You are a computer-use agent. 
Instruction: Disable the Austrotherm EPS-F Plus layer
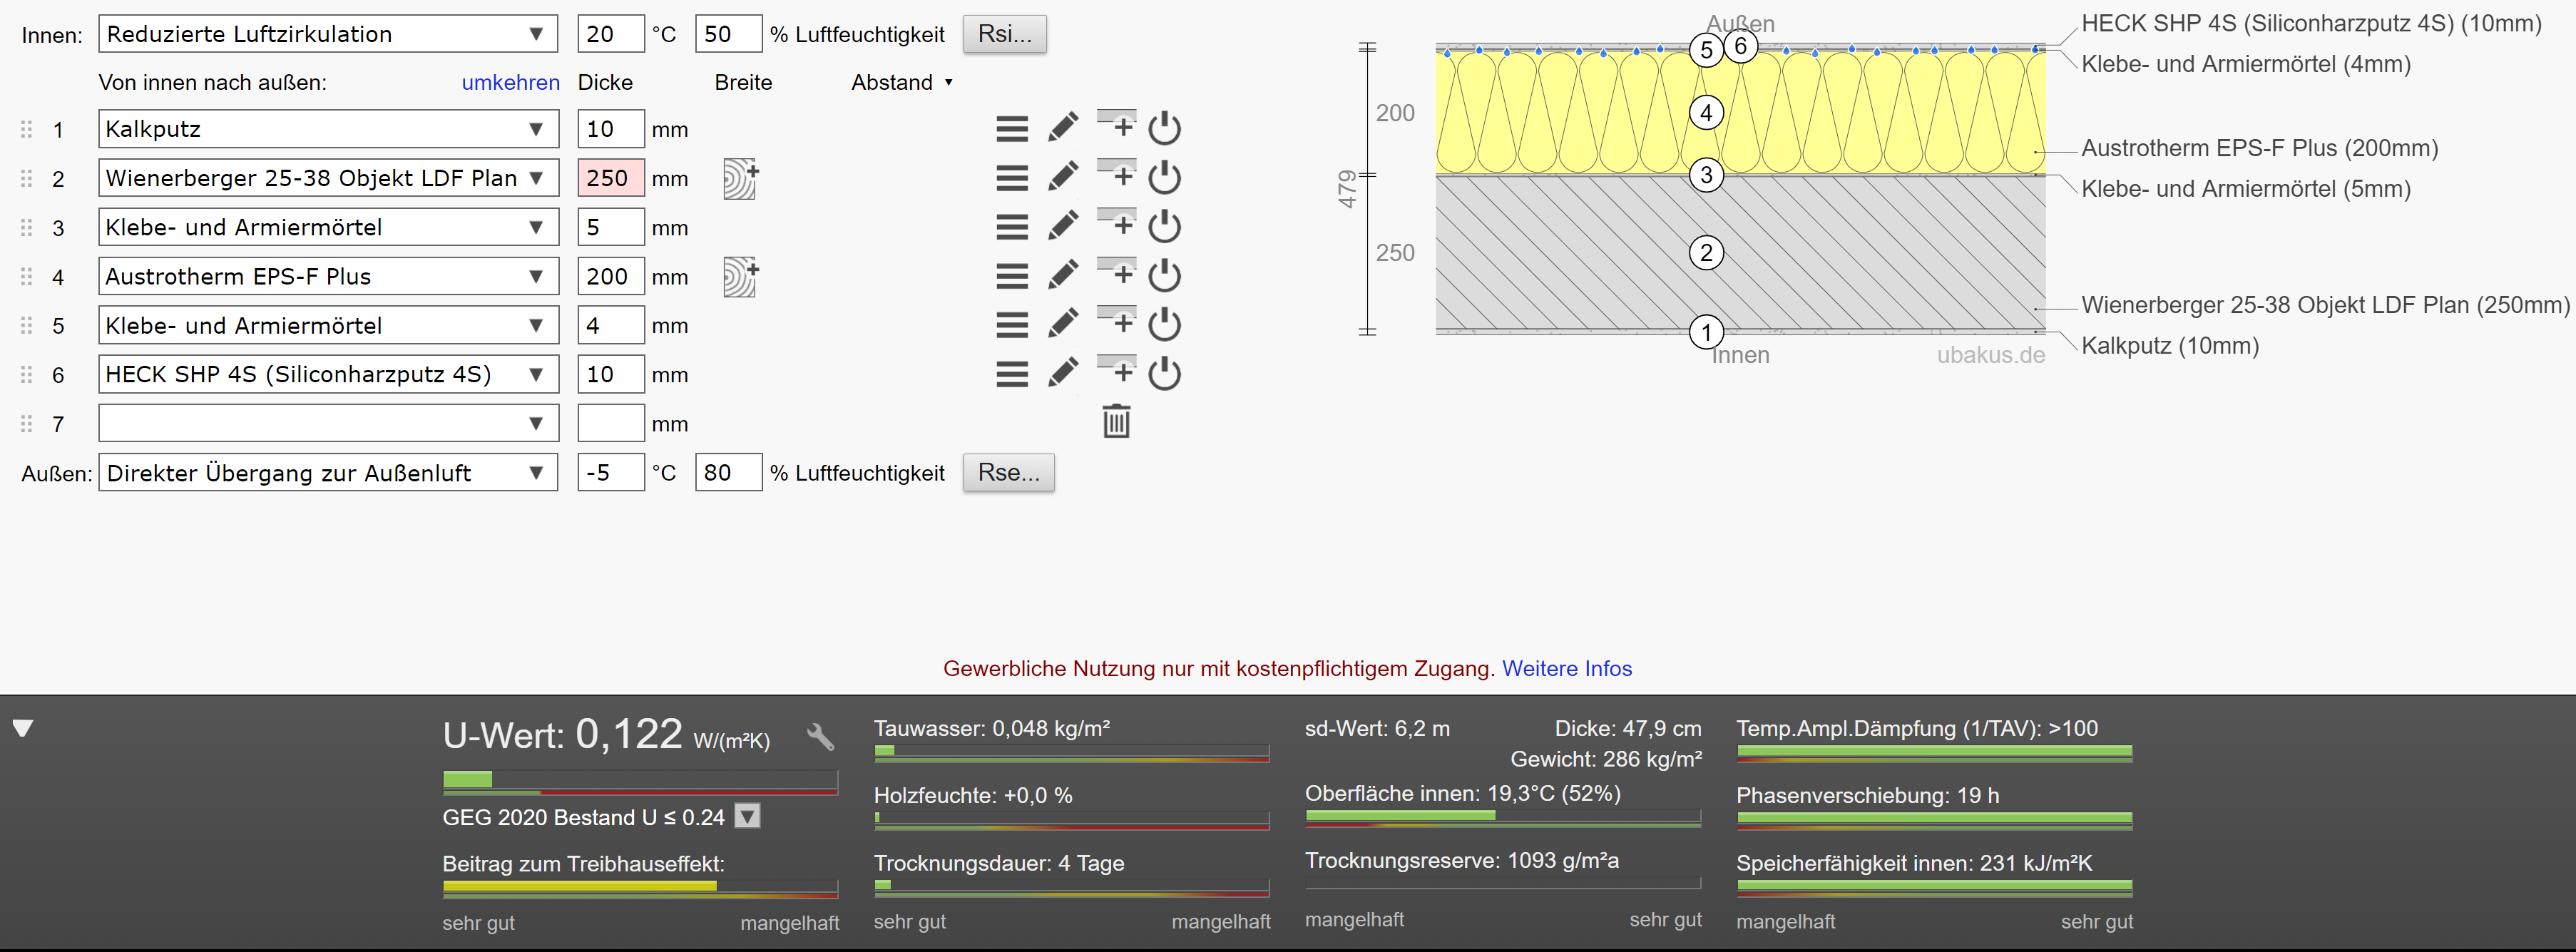click(x=1164, y=275)
